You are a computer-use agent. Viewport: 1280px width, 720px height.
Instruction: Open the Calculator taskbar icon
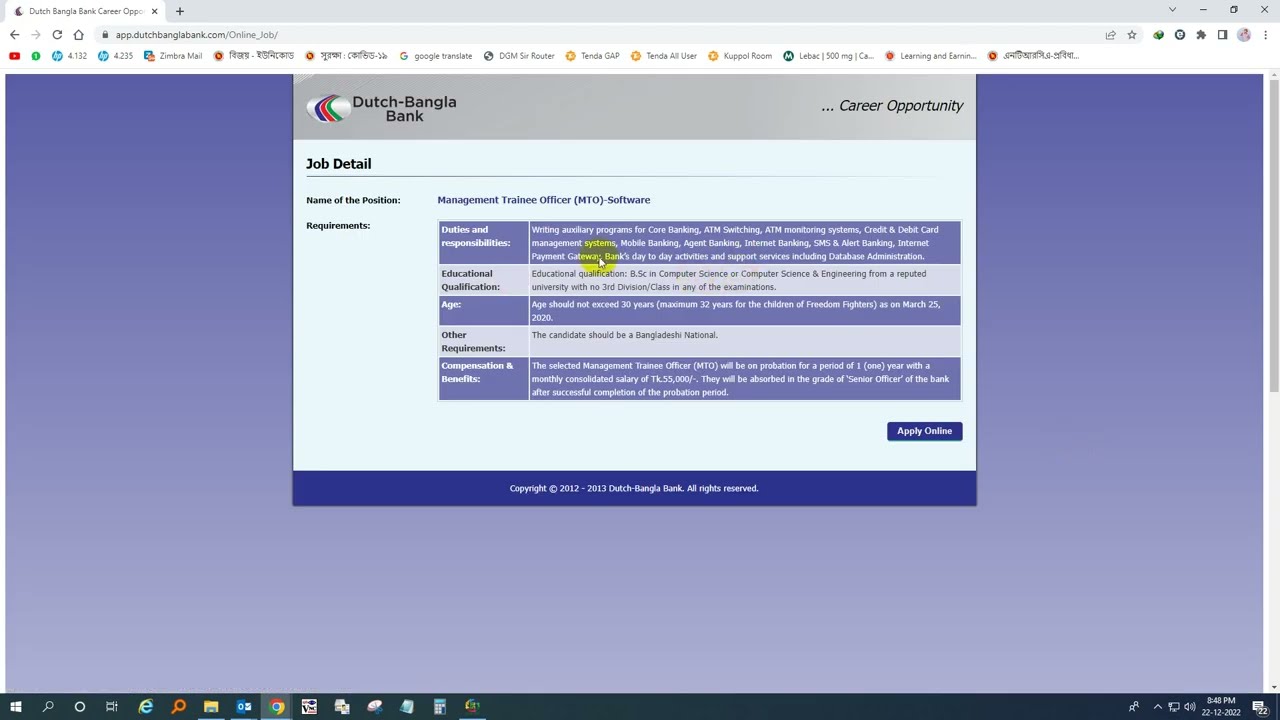tap(439, 707)
